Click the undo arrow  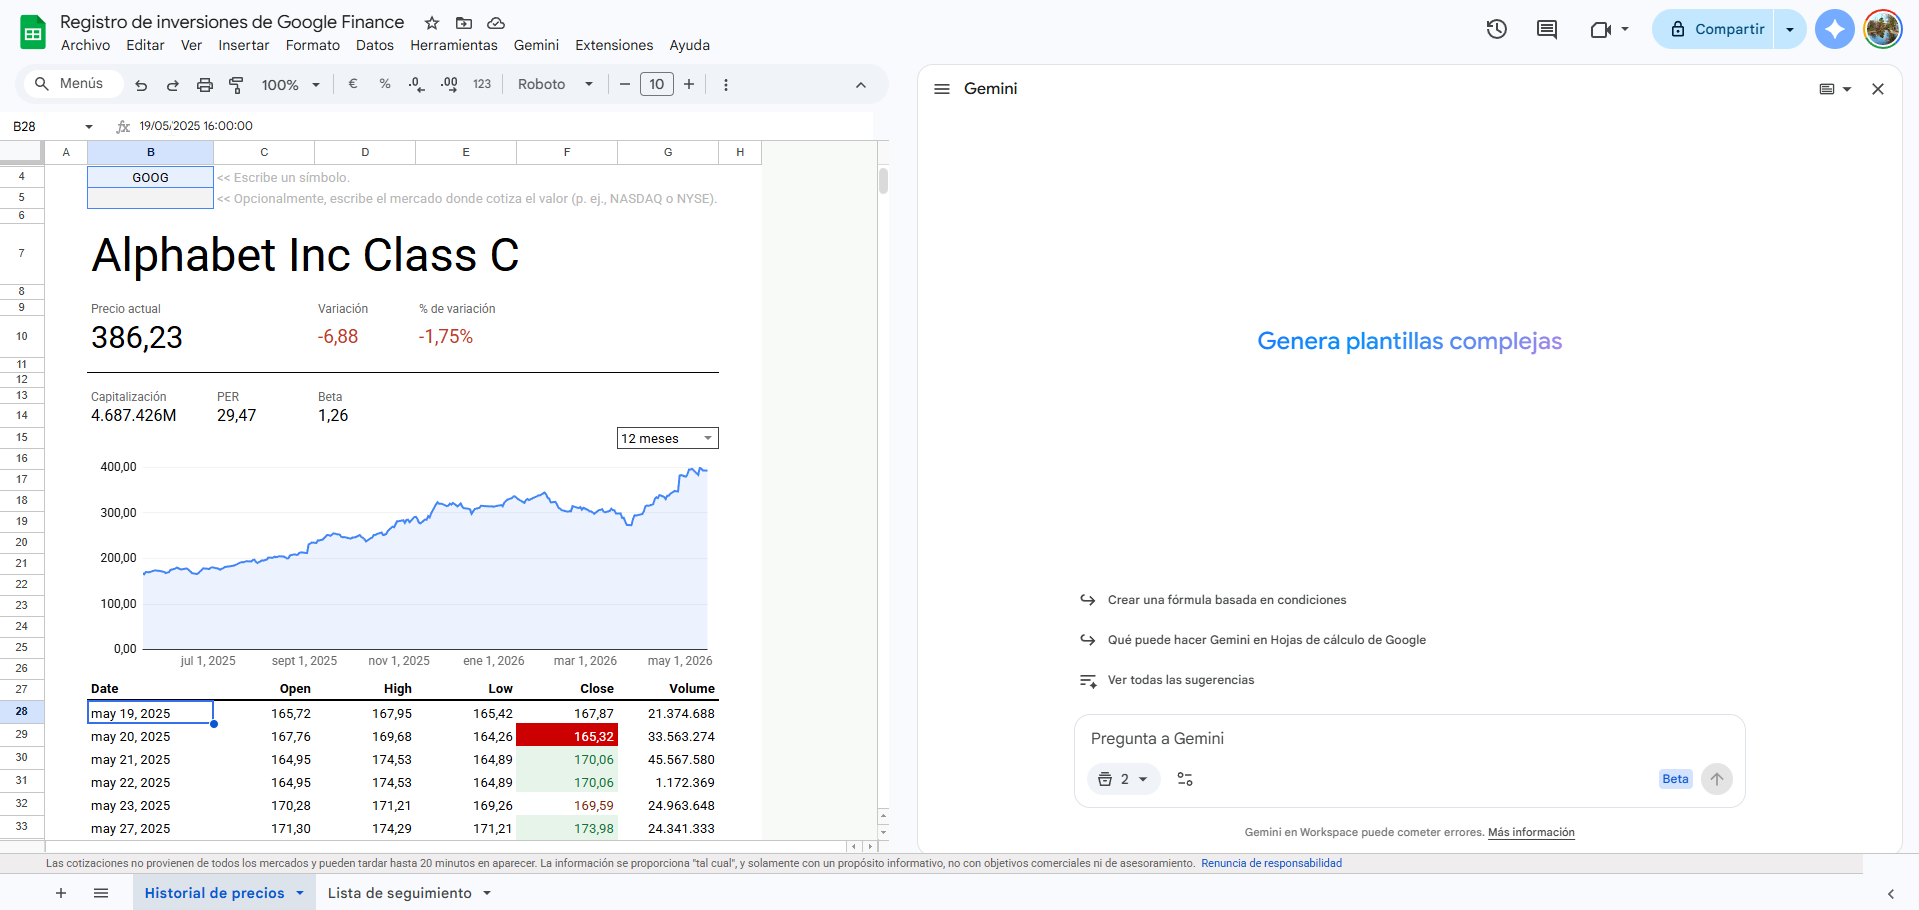[x=141, y=85]
